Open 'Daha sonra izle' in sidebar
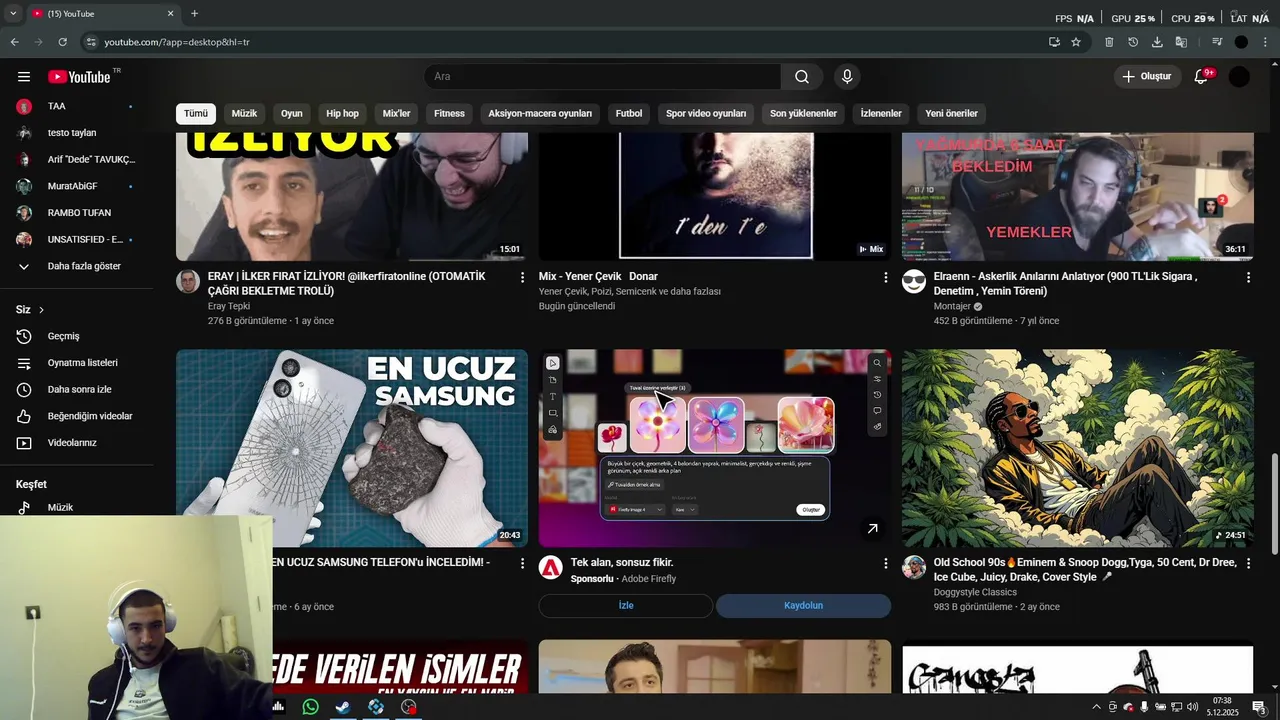The image size is (1280, 720). click(x=76, y=390)
